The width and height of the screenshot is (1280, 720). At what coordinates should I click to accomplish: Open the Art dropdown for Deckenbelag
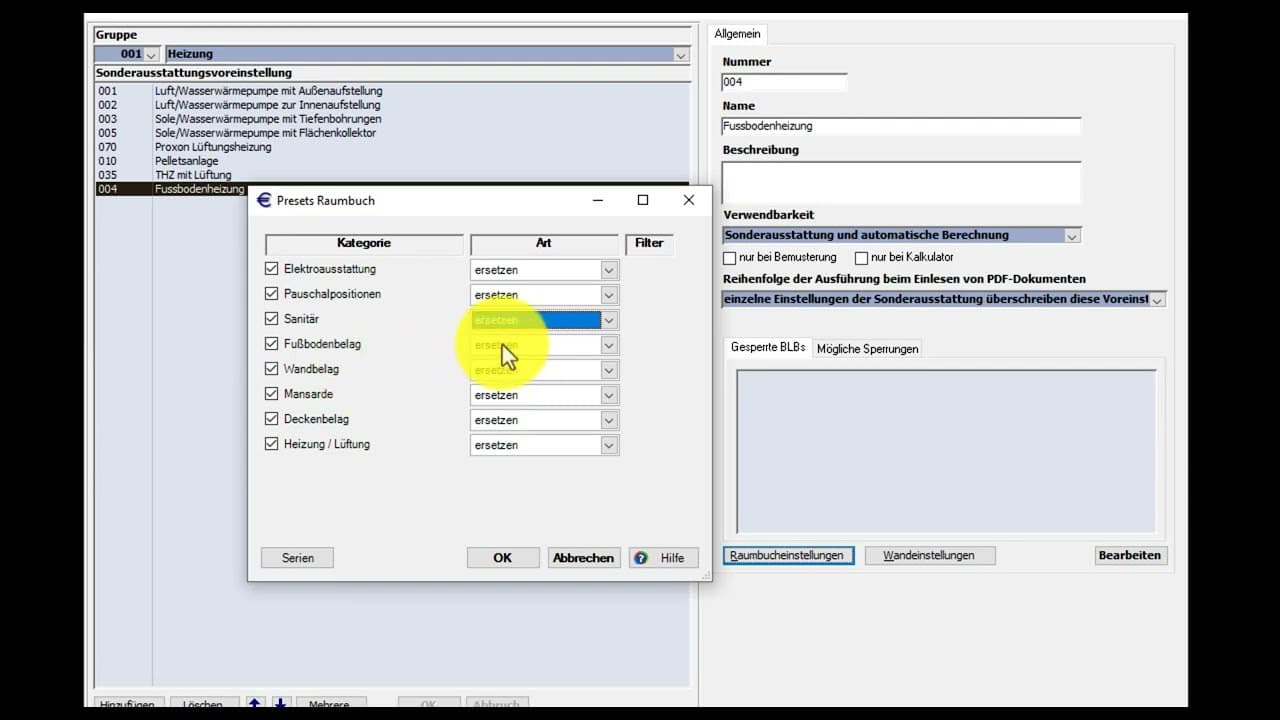click(x=609, y=420)
